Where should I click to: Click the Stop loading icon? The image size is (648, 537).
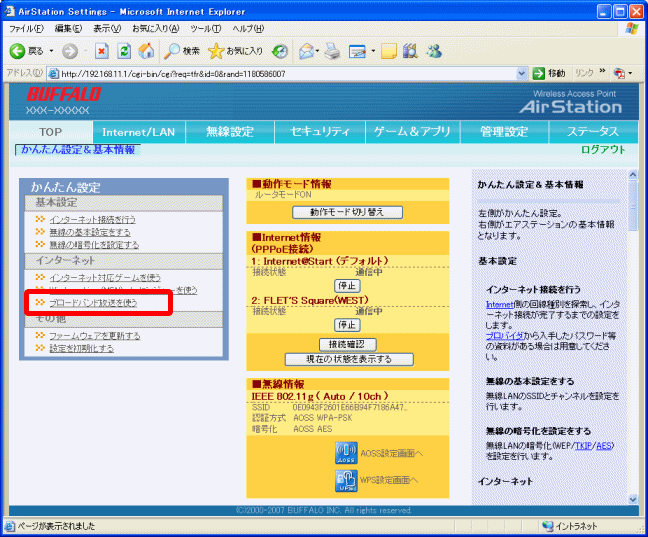102,51
